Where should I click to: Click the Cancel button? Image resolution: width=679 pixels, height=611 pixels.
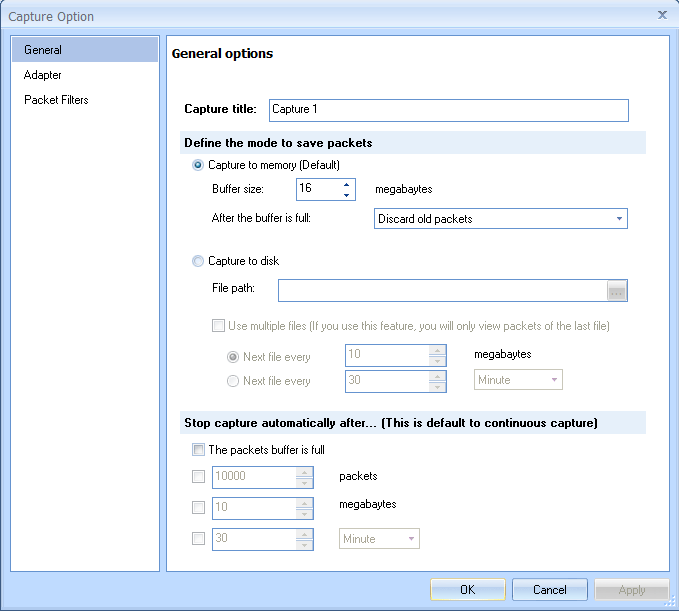[x=550, y=590]
